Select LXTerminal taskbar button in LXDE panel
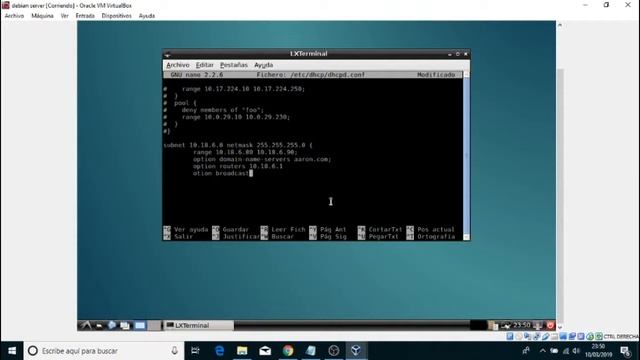The image size is (640, 360). [199, 325]
